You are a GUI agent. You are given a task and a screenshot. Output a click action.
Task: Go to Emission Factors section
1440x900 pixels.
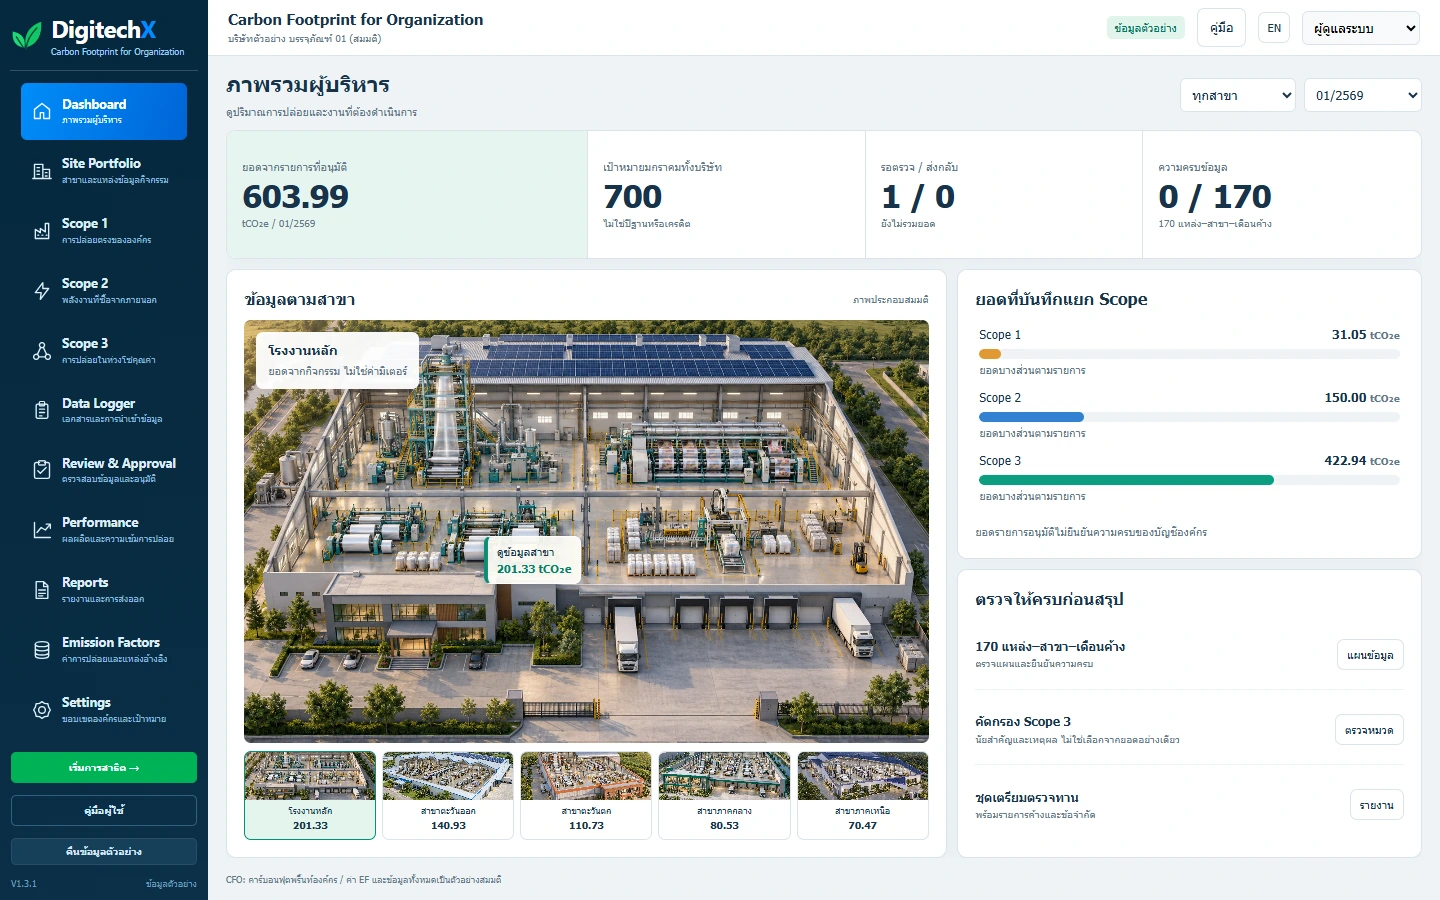tap(104, 650)
